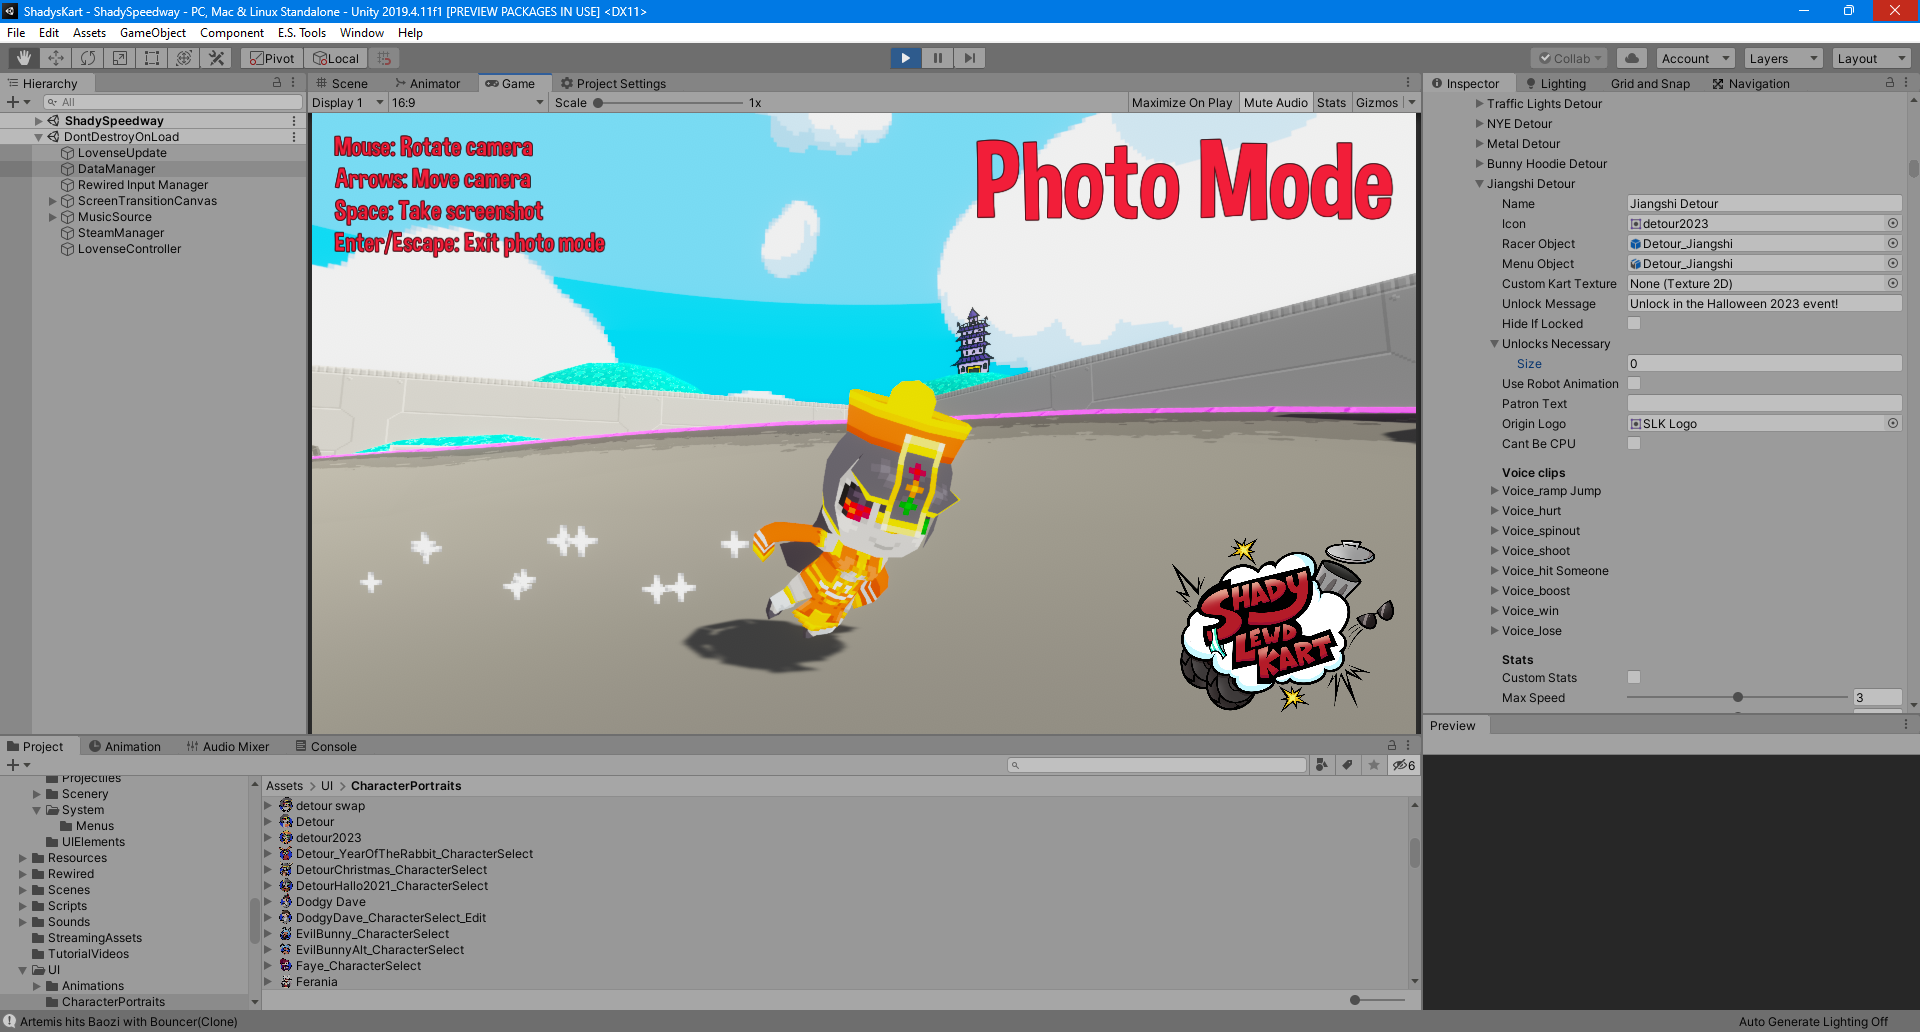Step one frame forward
The height and width of the screenshot is (1032, 1920).
[970, 58]
